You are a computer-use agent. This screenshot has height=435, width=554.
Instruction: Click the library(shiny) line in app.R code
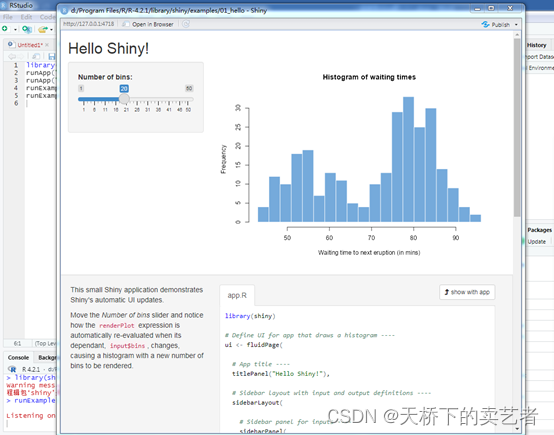click(x=250, y=316)
